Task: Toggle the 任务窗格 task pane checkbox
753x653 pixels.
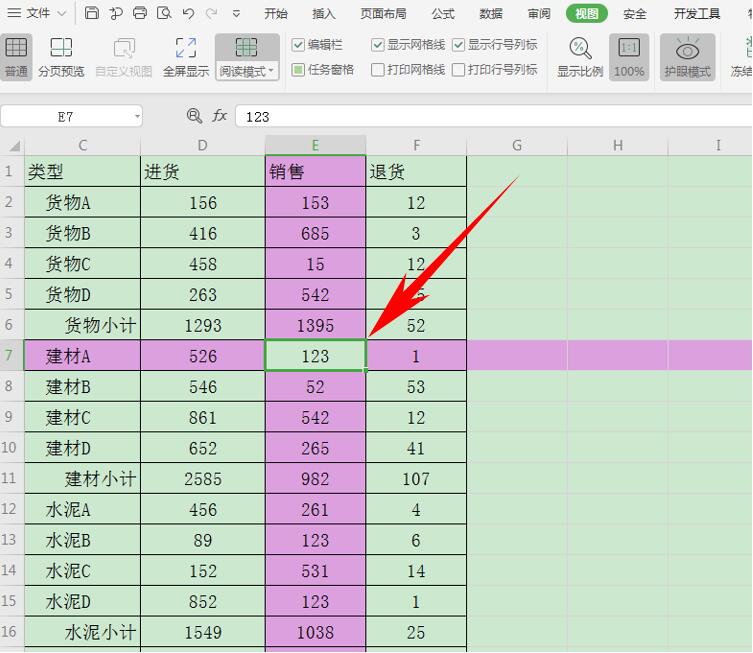Action: pos(298,70)
